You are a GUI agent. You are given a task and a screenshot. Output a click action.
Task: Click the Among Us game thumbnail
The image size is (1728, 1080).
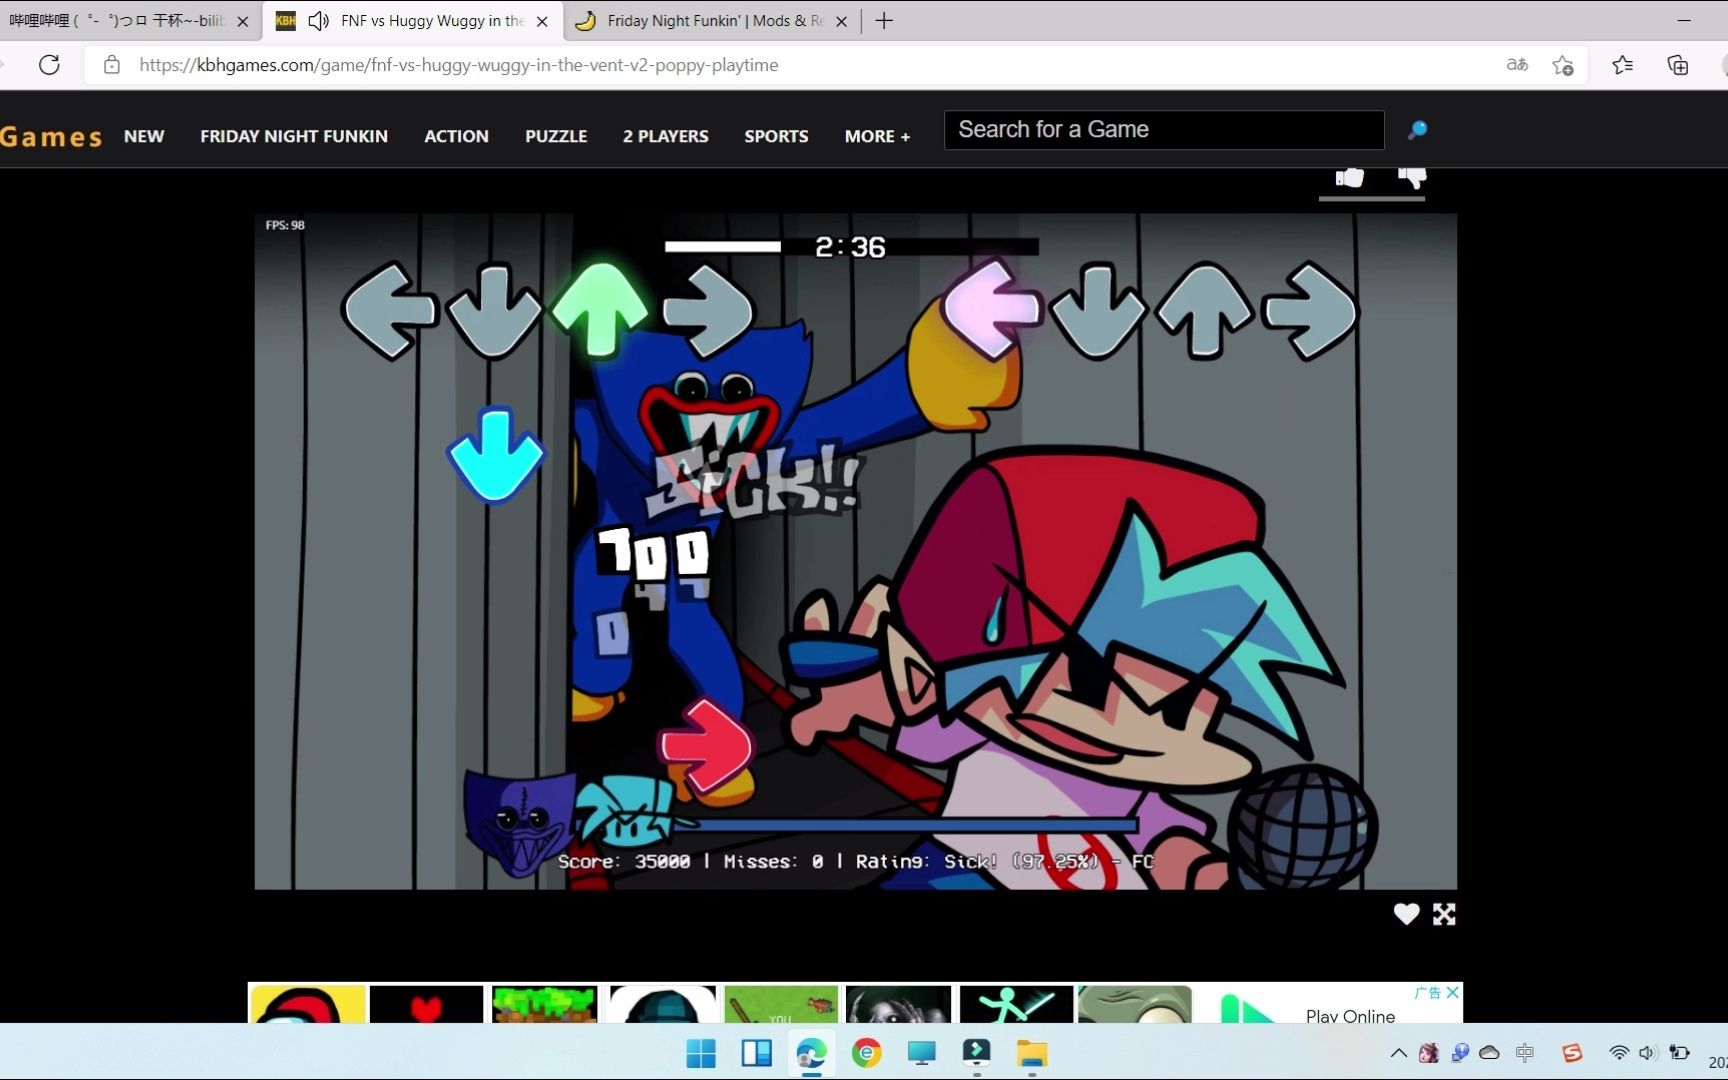(307, 1004)
